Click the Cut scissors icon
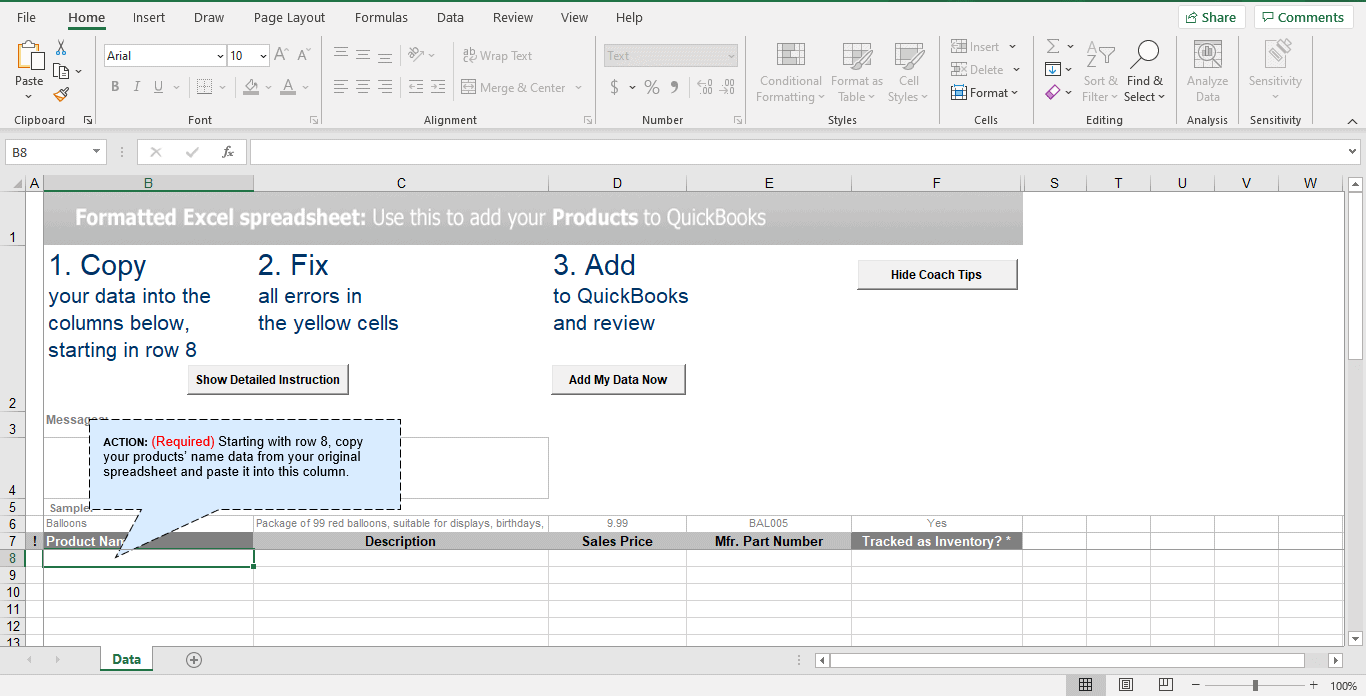 (x=61, y=48)
